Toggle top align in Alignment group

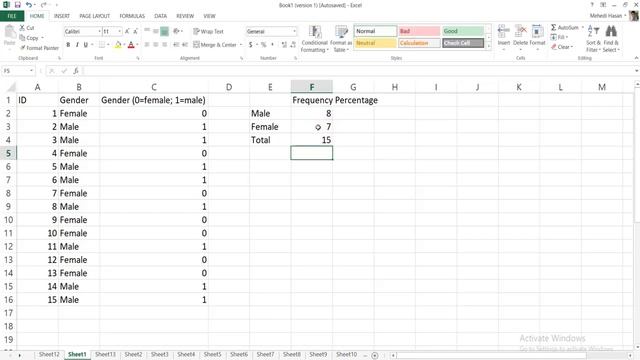pos(147,31)
